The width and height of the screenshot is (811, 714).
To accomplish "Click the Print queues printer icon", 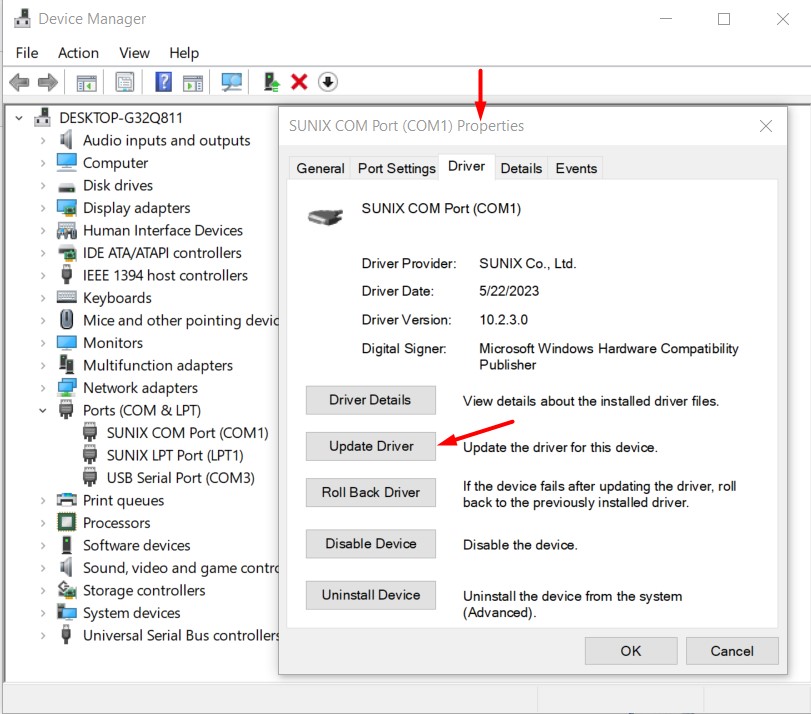I will (67, 500).
